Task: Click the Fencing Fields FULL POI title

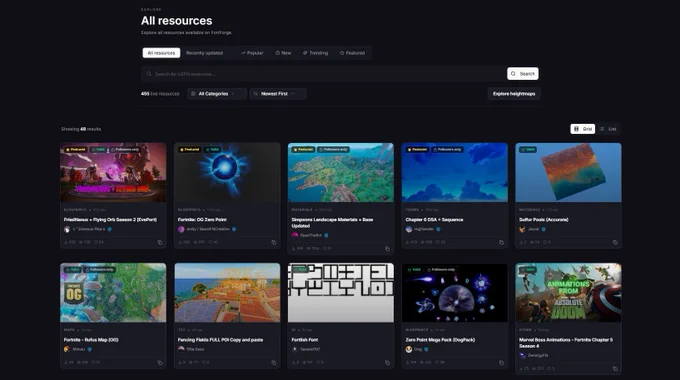Action: [220, 340]
